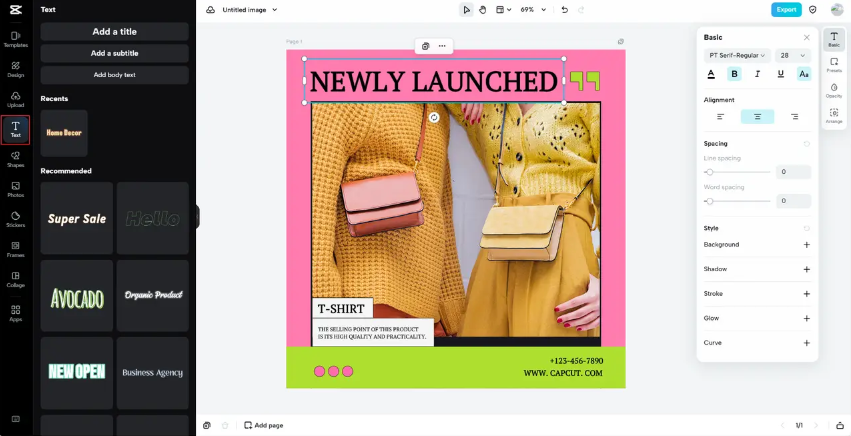The width and height of the screenshot is (851, 436).
Task: Duplicate the selected text element
Action: coord(426,46)
